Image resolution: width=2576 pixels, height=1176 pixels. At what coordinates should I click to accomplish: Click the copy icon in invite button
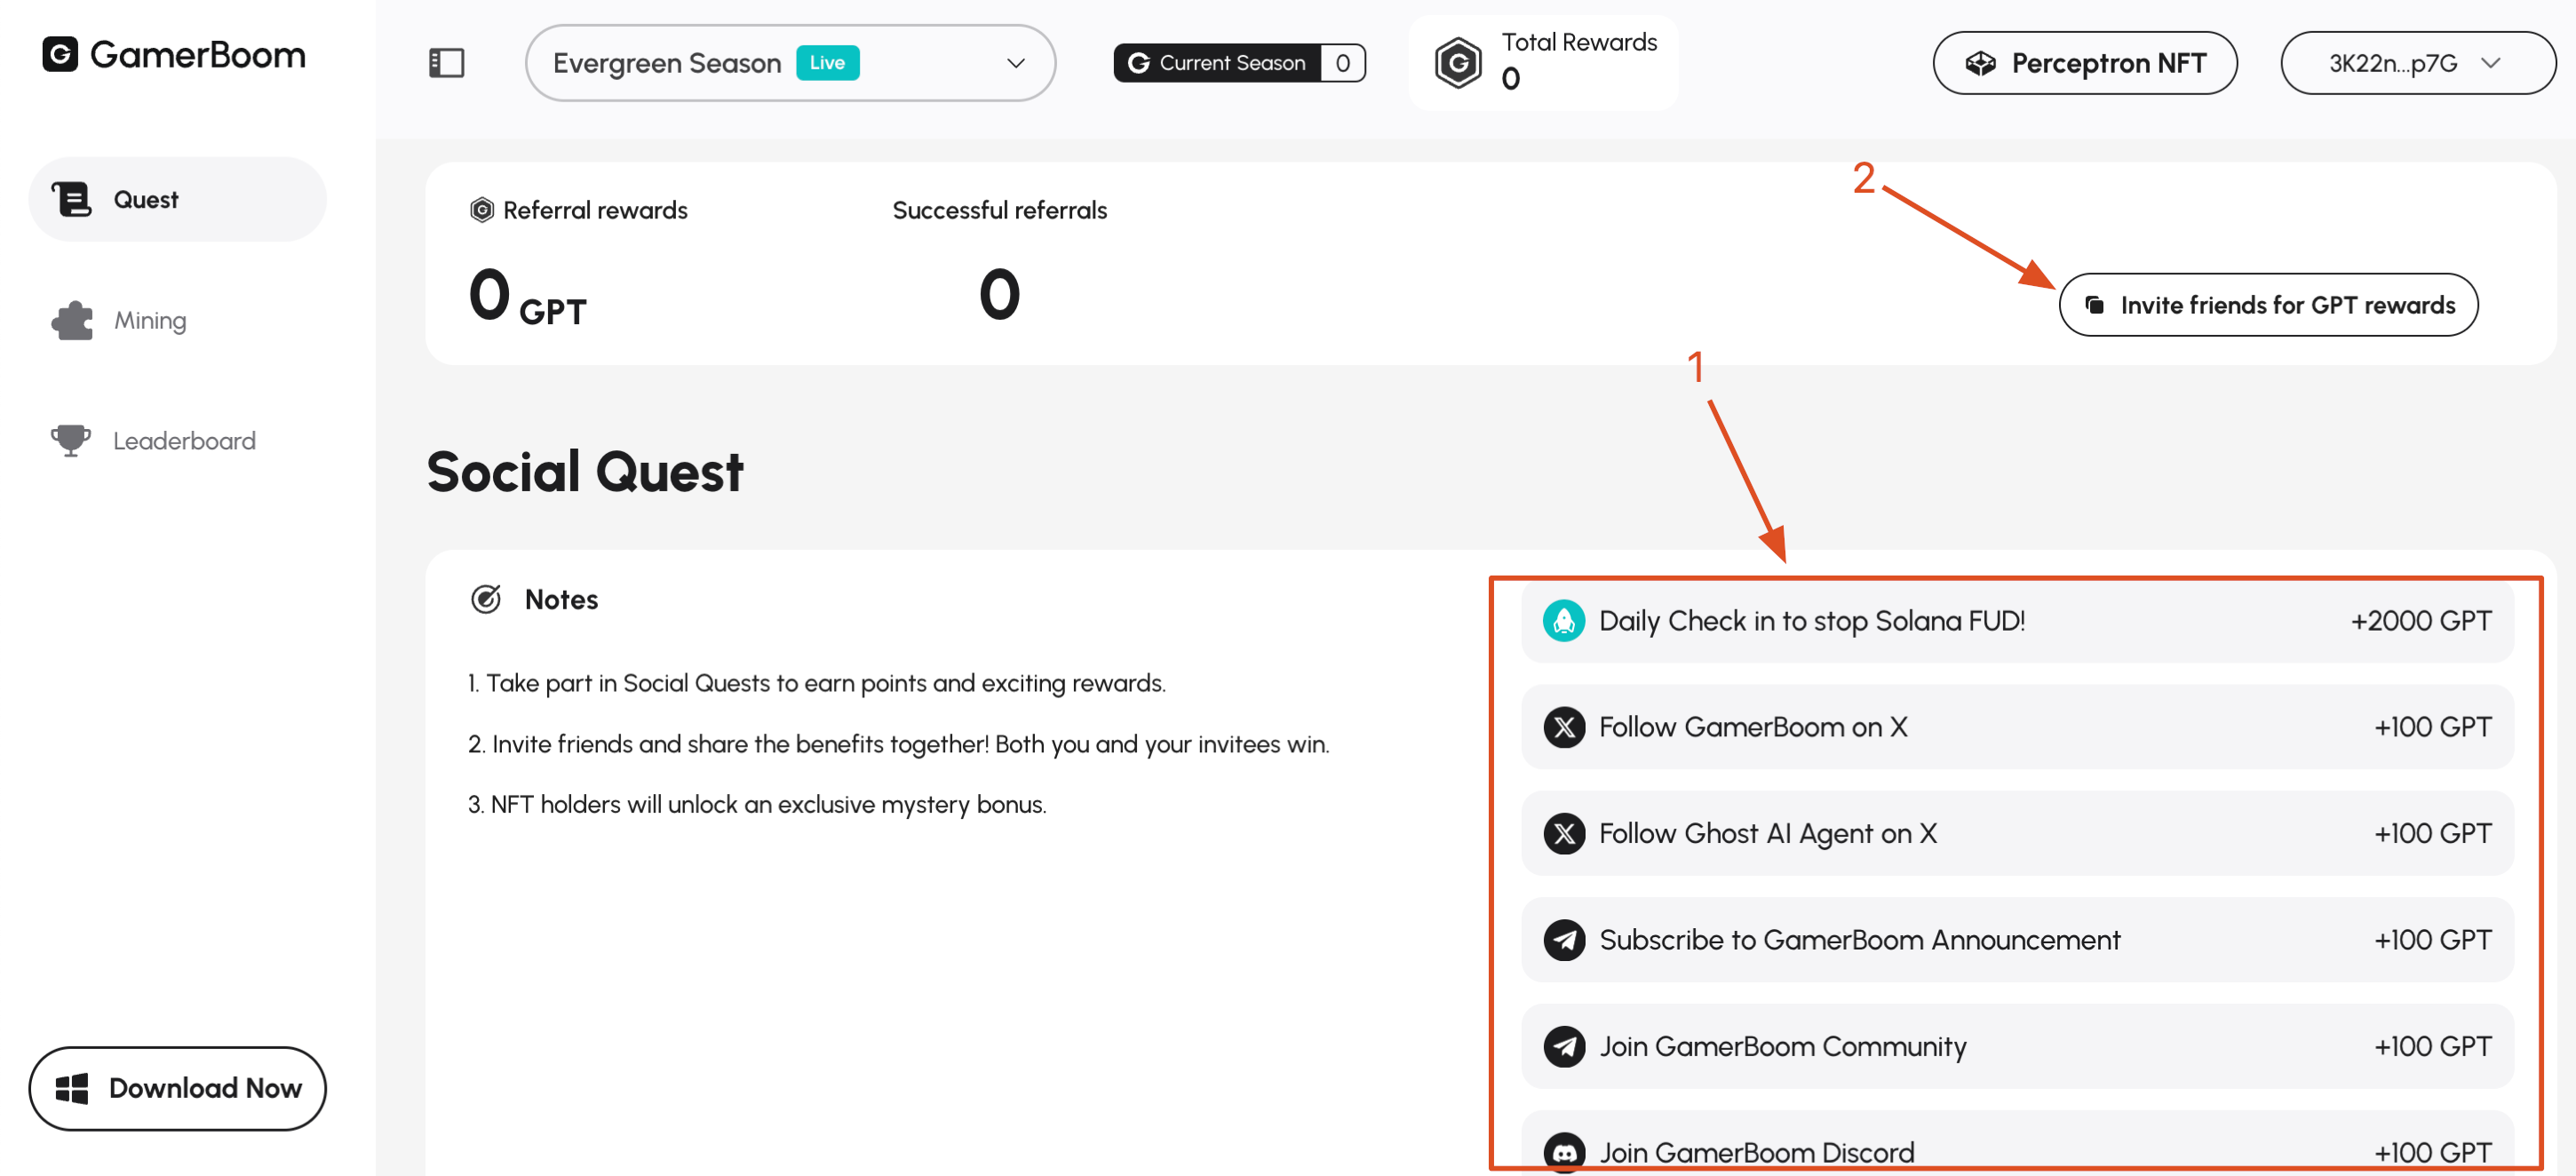pyautogui.click(x=2095, y=305)
